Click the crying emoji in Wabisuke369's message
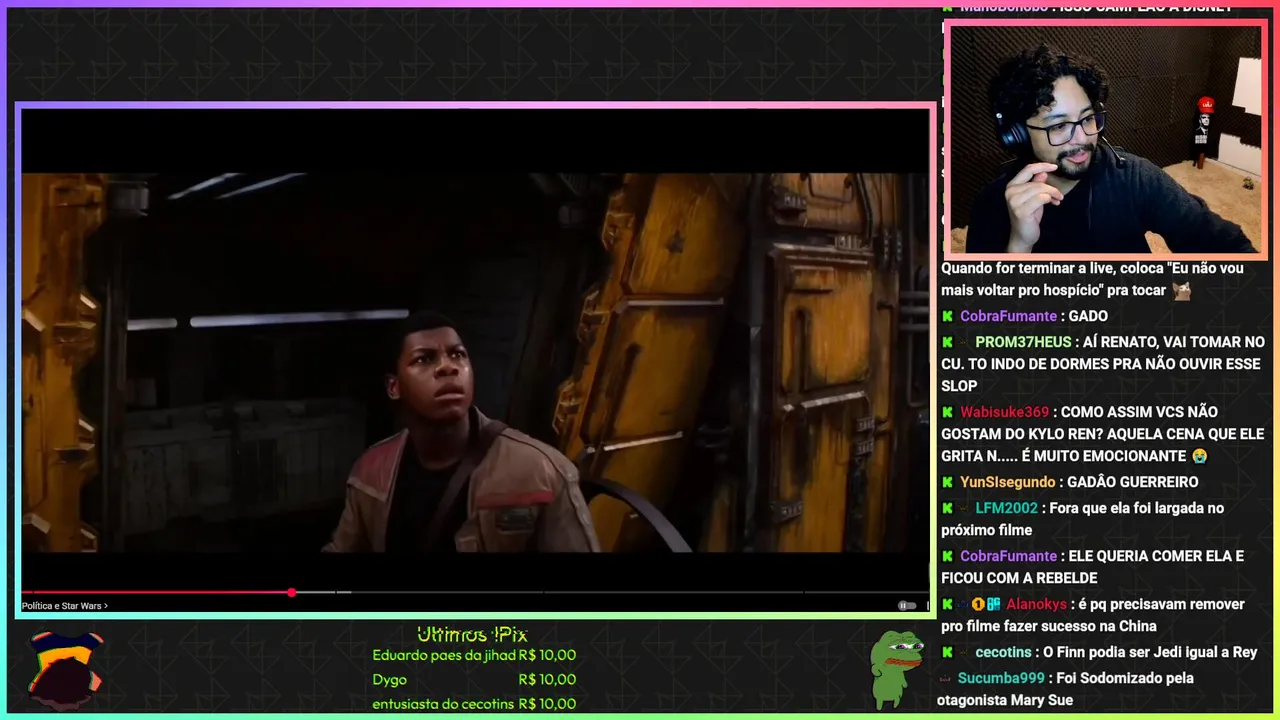Viewport: 1280px width, 720px height. tap(1199, 456)
